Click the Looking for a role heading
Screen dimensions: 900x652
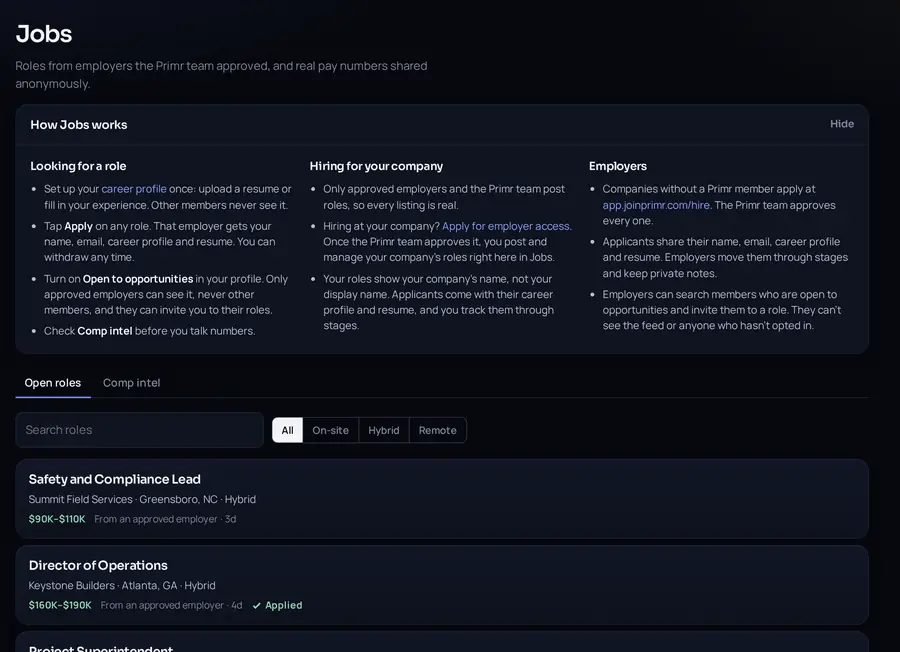(x=78, y=166)
